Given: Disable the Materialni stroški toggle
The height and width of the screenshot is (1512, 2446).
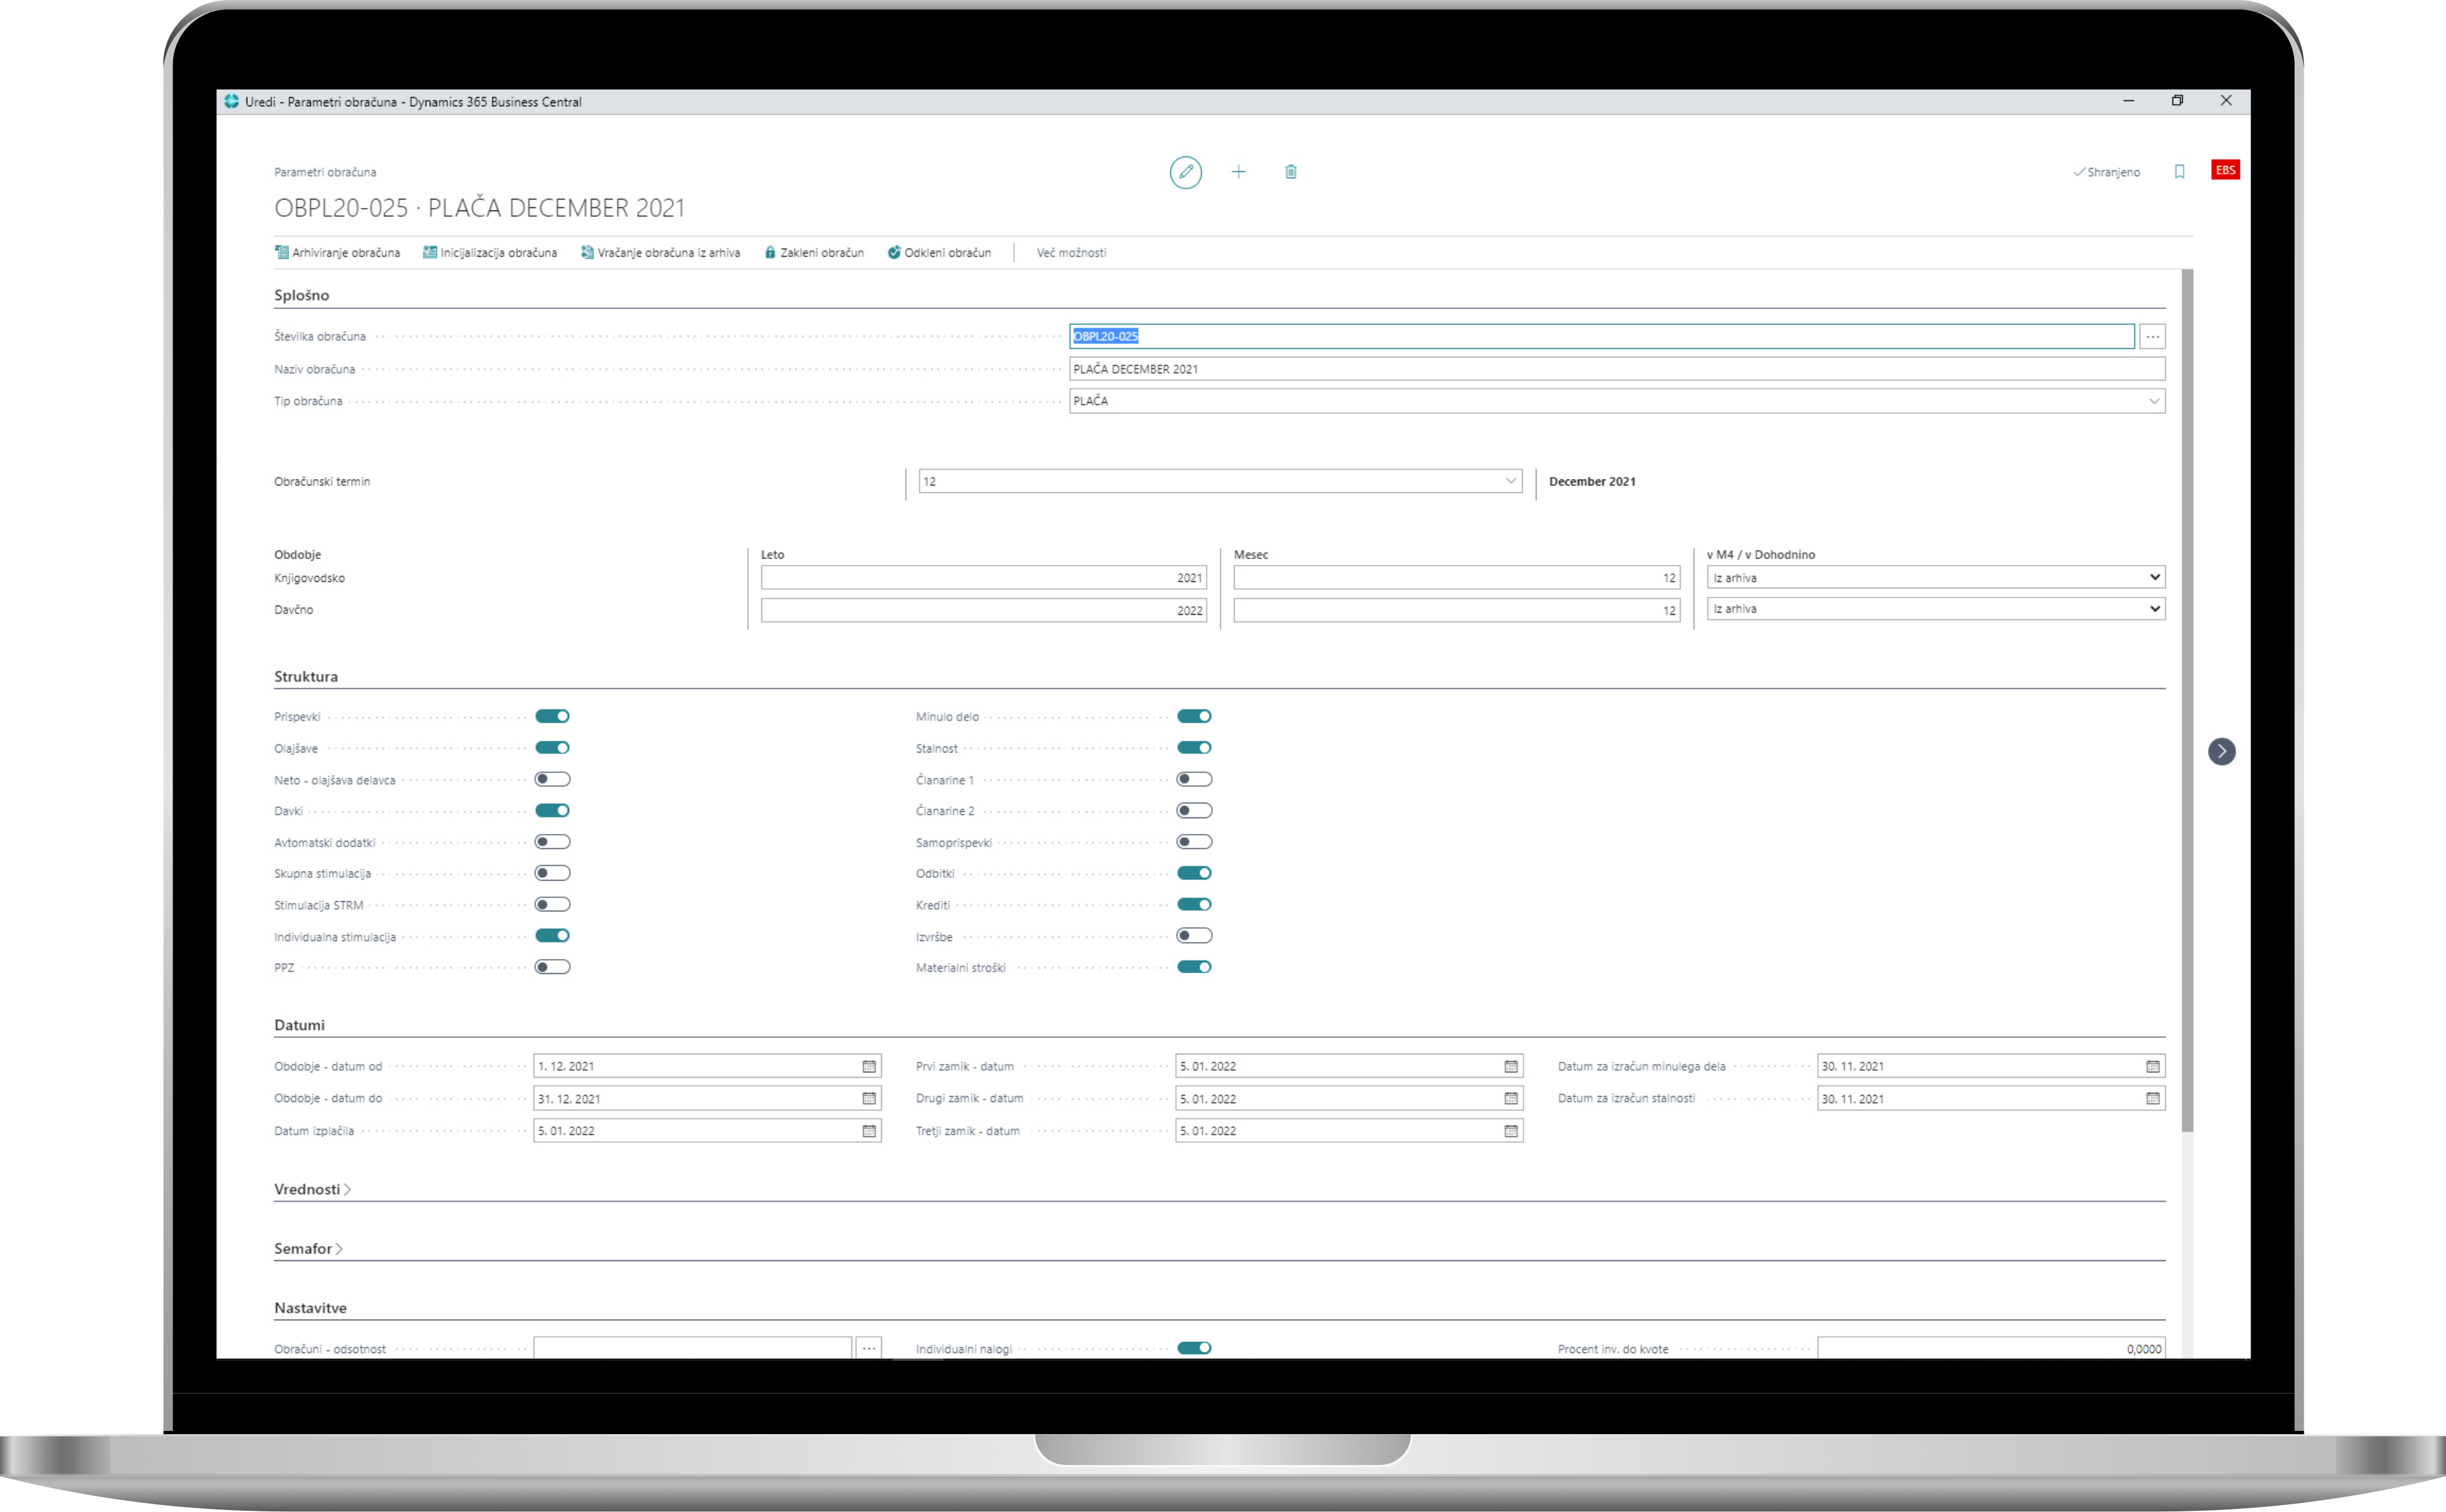Looking at the screenshot, I should click(1194, 967).
